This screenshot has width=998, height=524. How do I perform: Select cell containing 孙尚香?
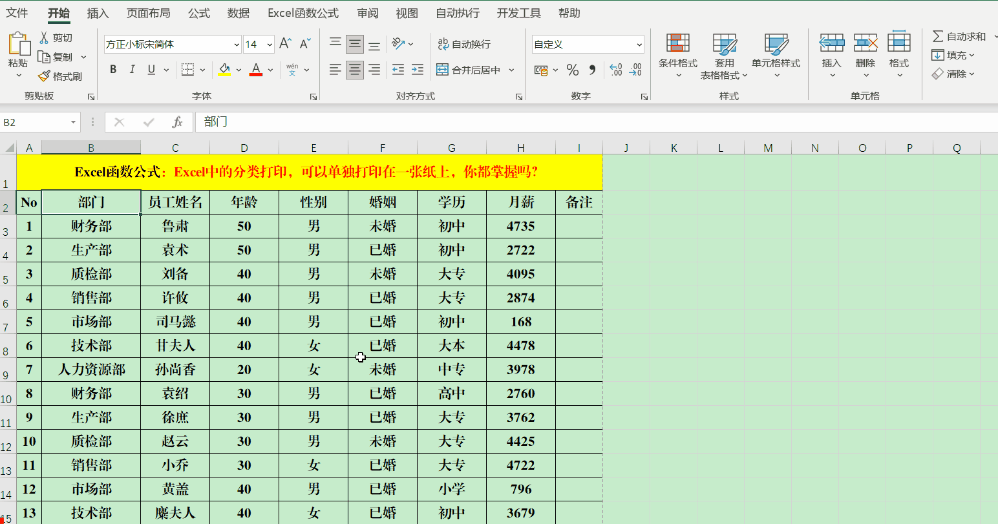(175, 369)
